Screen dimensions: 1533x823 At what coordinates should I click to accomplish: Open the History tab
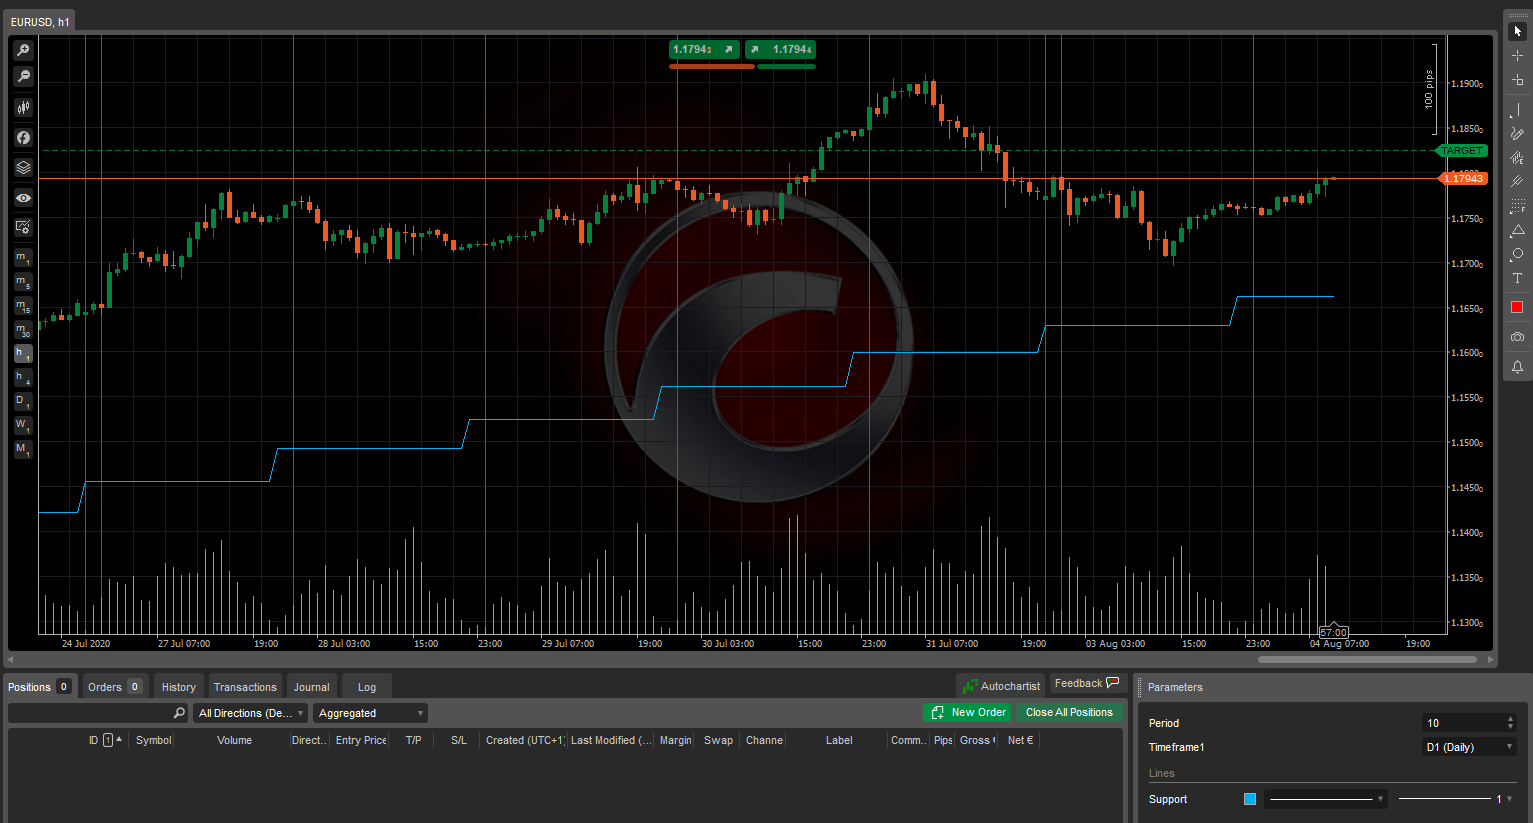(179, 687)
